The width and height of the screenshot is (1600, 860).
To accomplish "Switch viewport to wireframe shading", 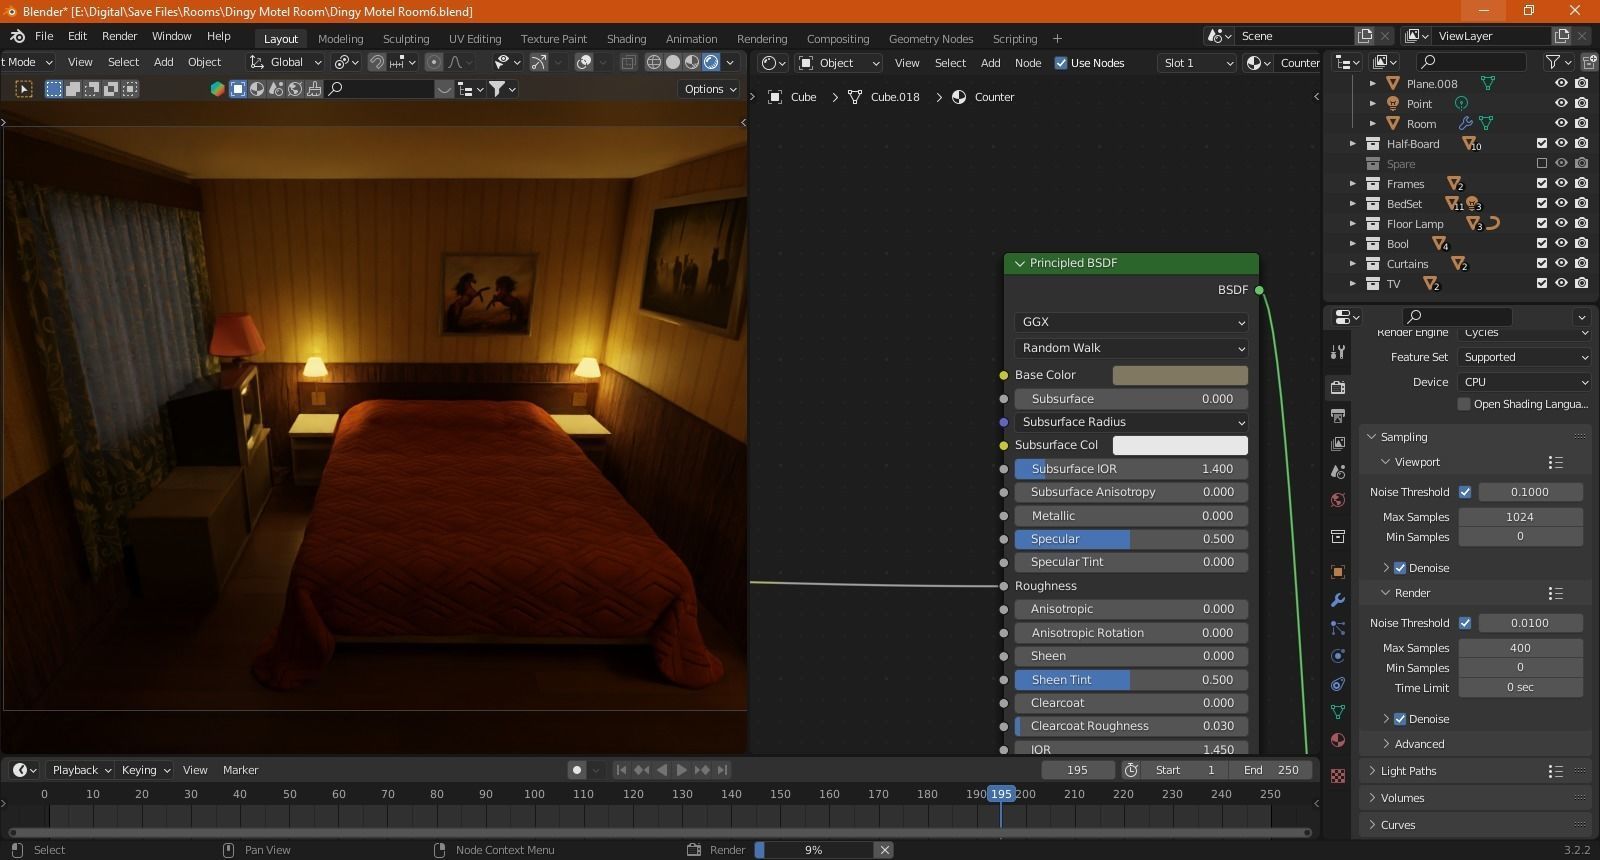I will click(654, 62).
